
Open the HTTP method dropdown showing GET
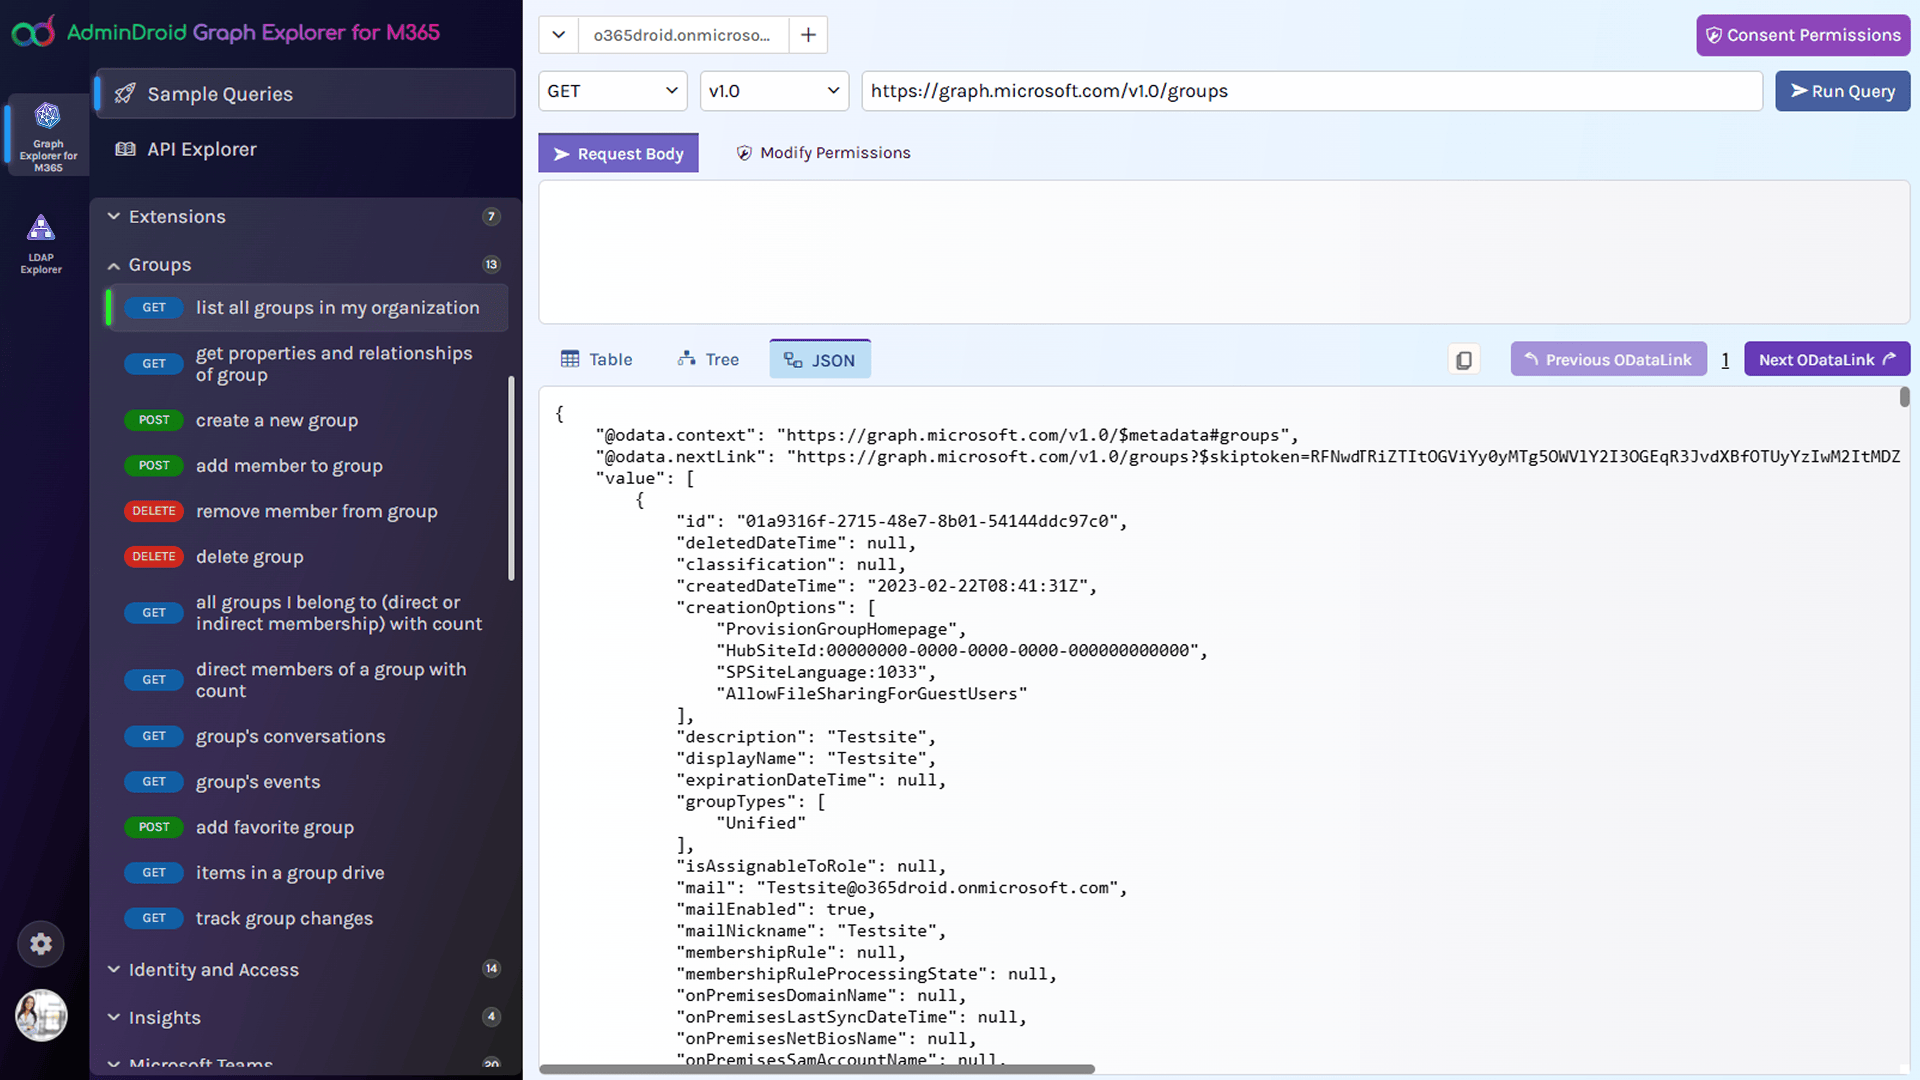pos(612,91)
